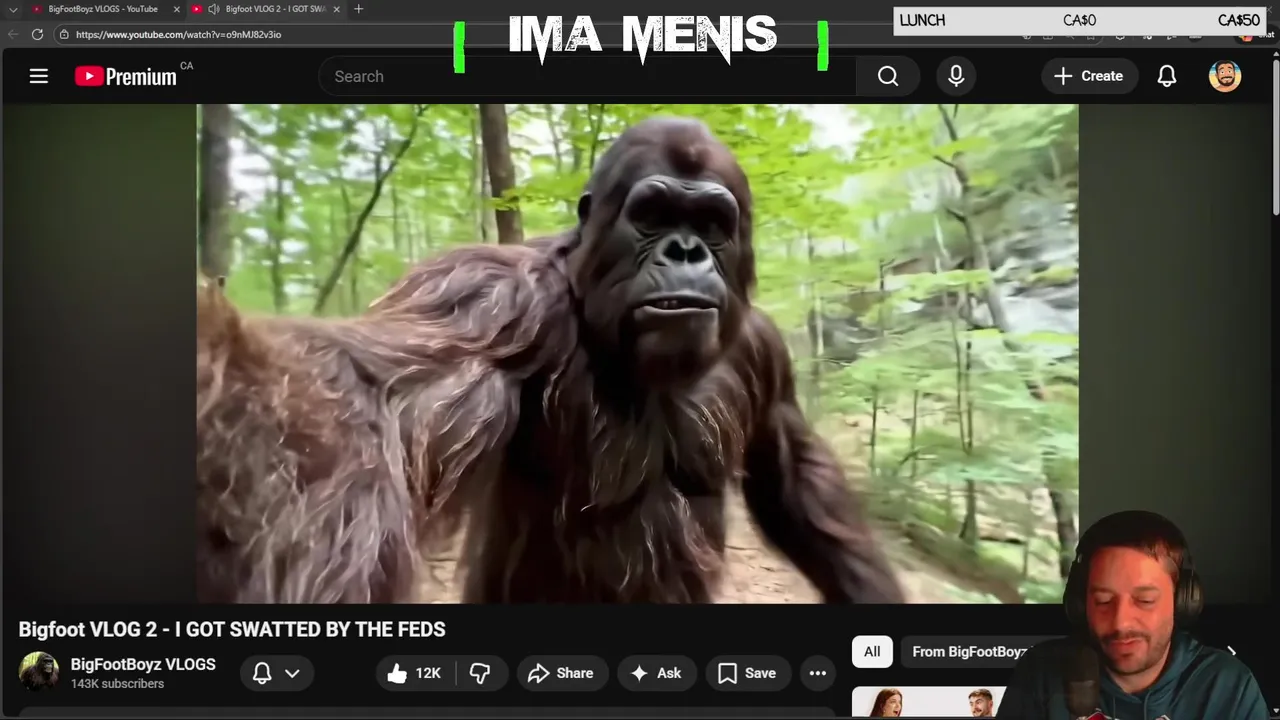This screenshot has height=720, width=1280.
Task: Open BigFootBoyz VLOGS channel name link
Action: click(143, 664)
